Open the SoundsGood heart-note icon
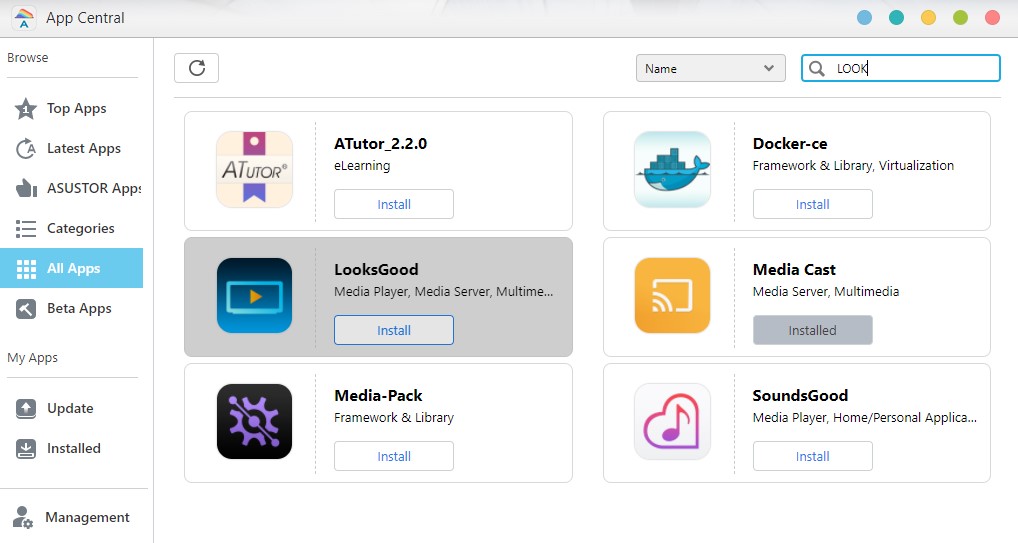 (673, 422)
